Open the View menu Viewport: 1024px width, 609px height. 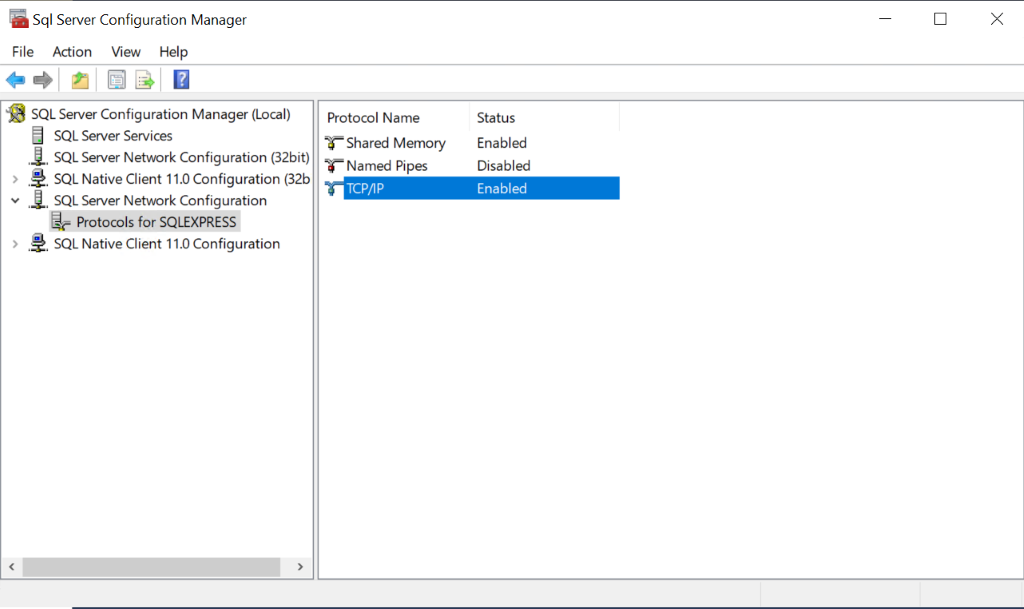click(126, 52)
